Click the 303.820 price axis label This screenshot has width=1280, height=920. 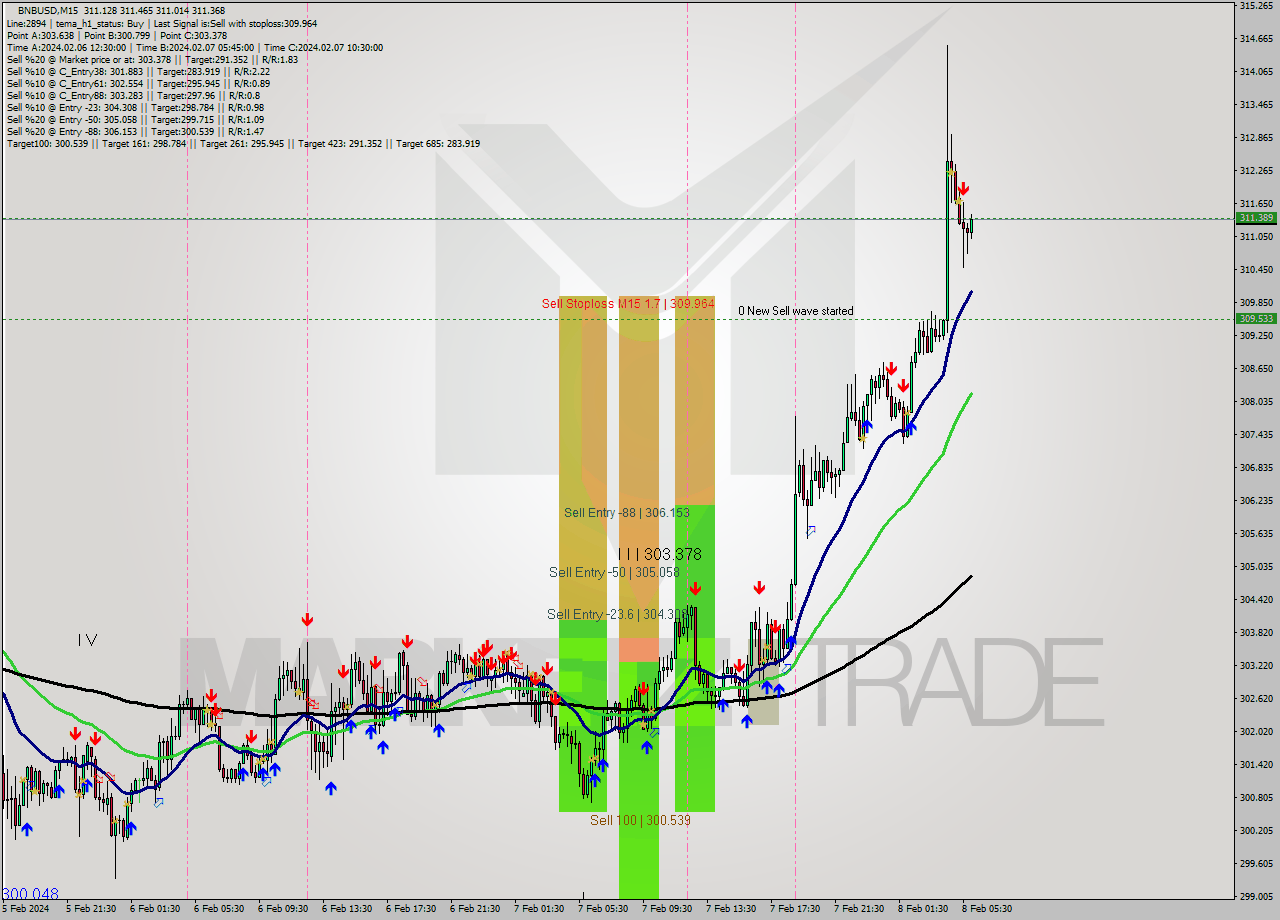[1256, 633]
